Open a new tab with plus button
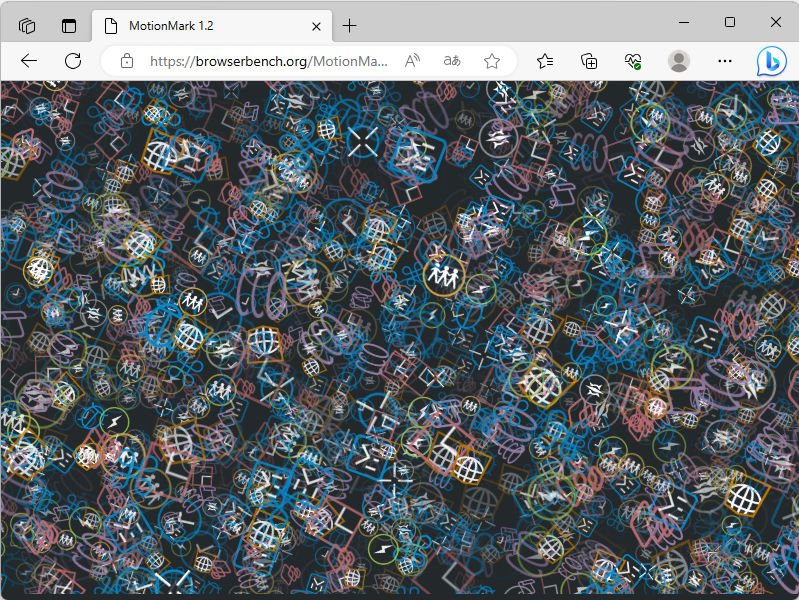The image size is (799, 600). [350, 25]
